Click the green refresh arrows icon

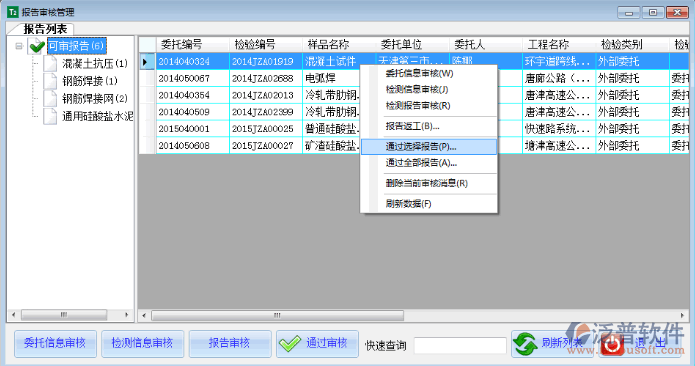[x=526, y=344]
